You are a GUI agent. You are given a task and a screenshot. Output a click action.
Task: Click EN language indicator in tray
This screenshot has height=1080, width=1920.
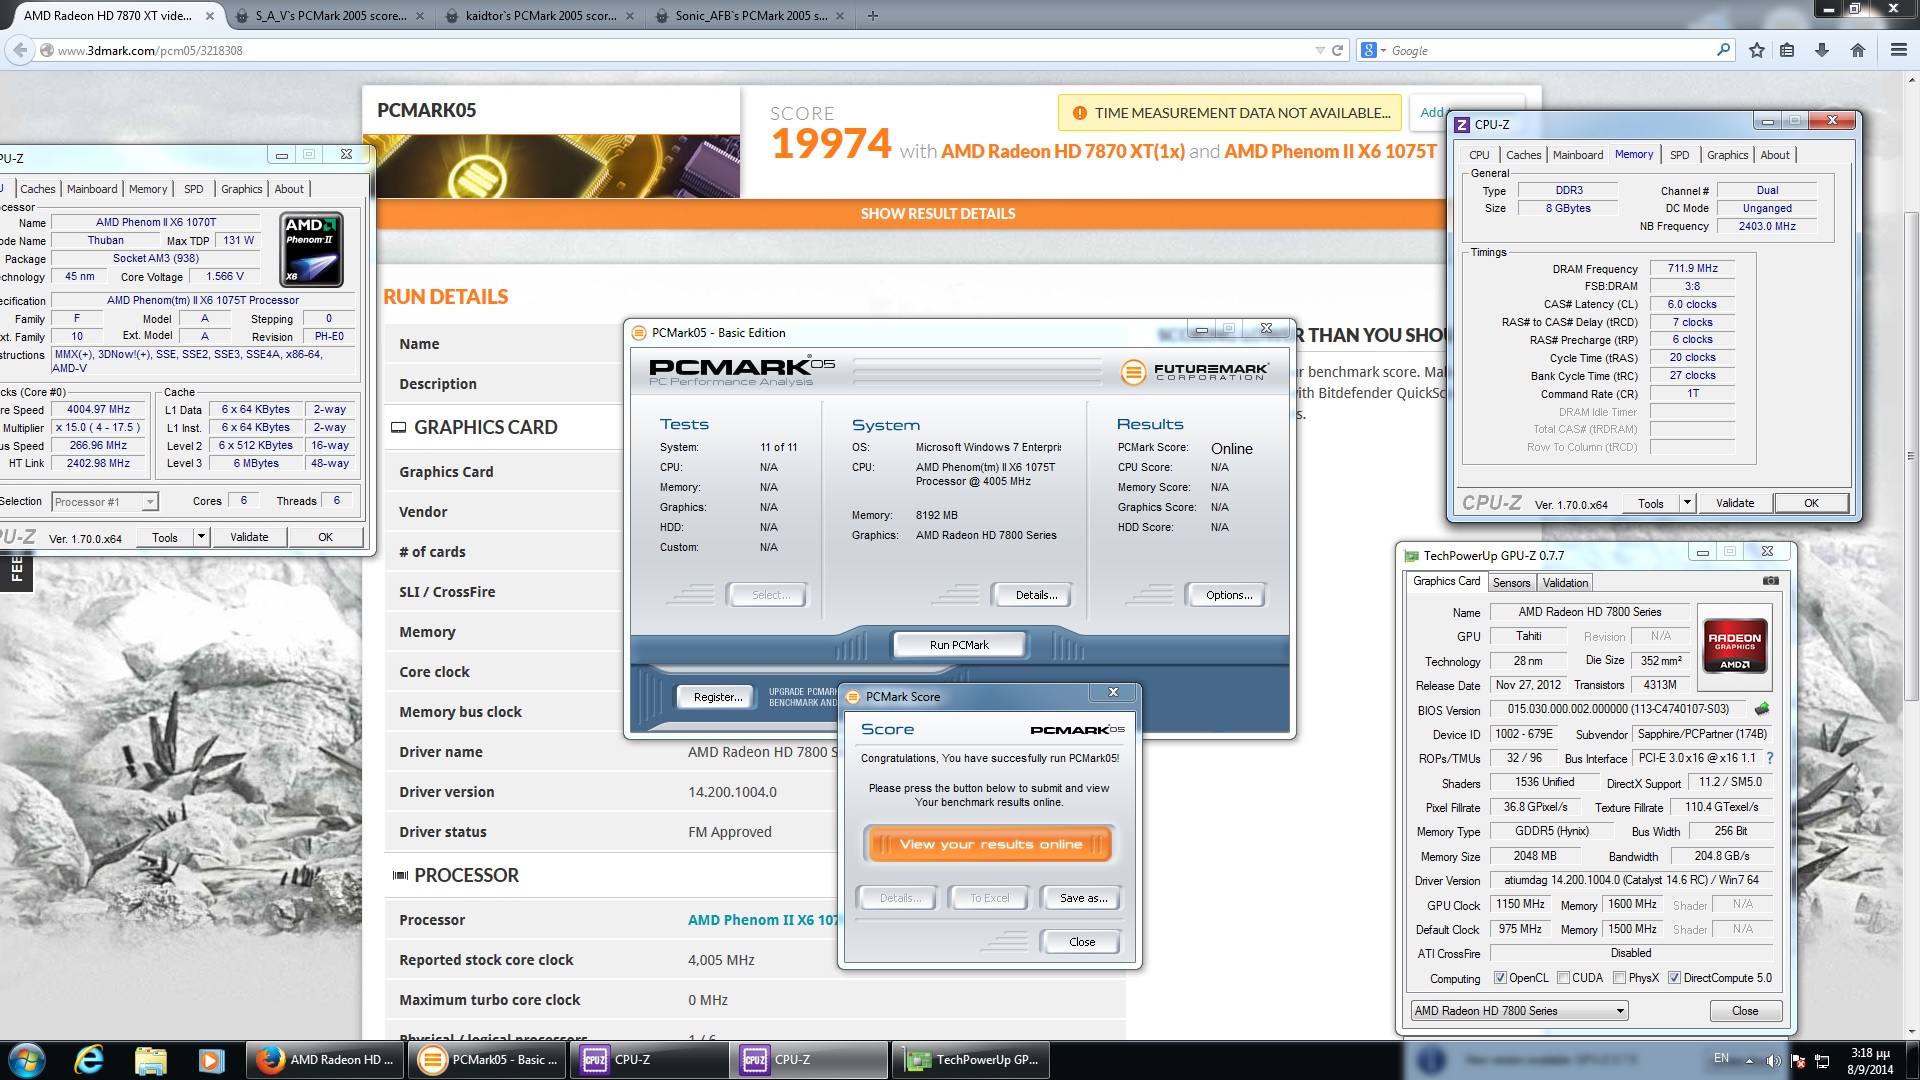1721,1057
